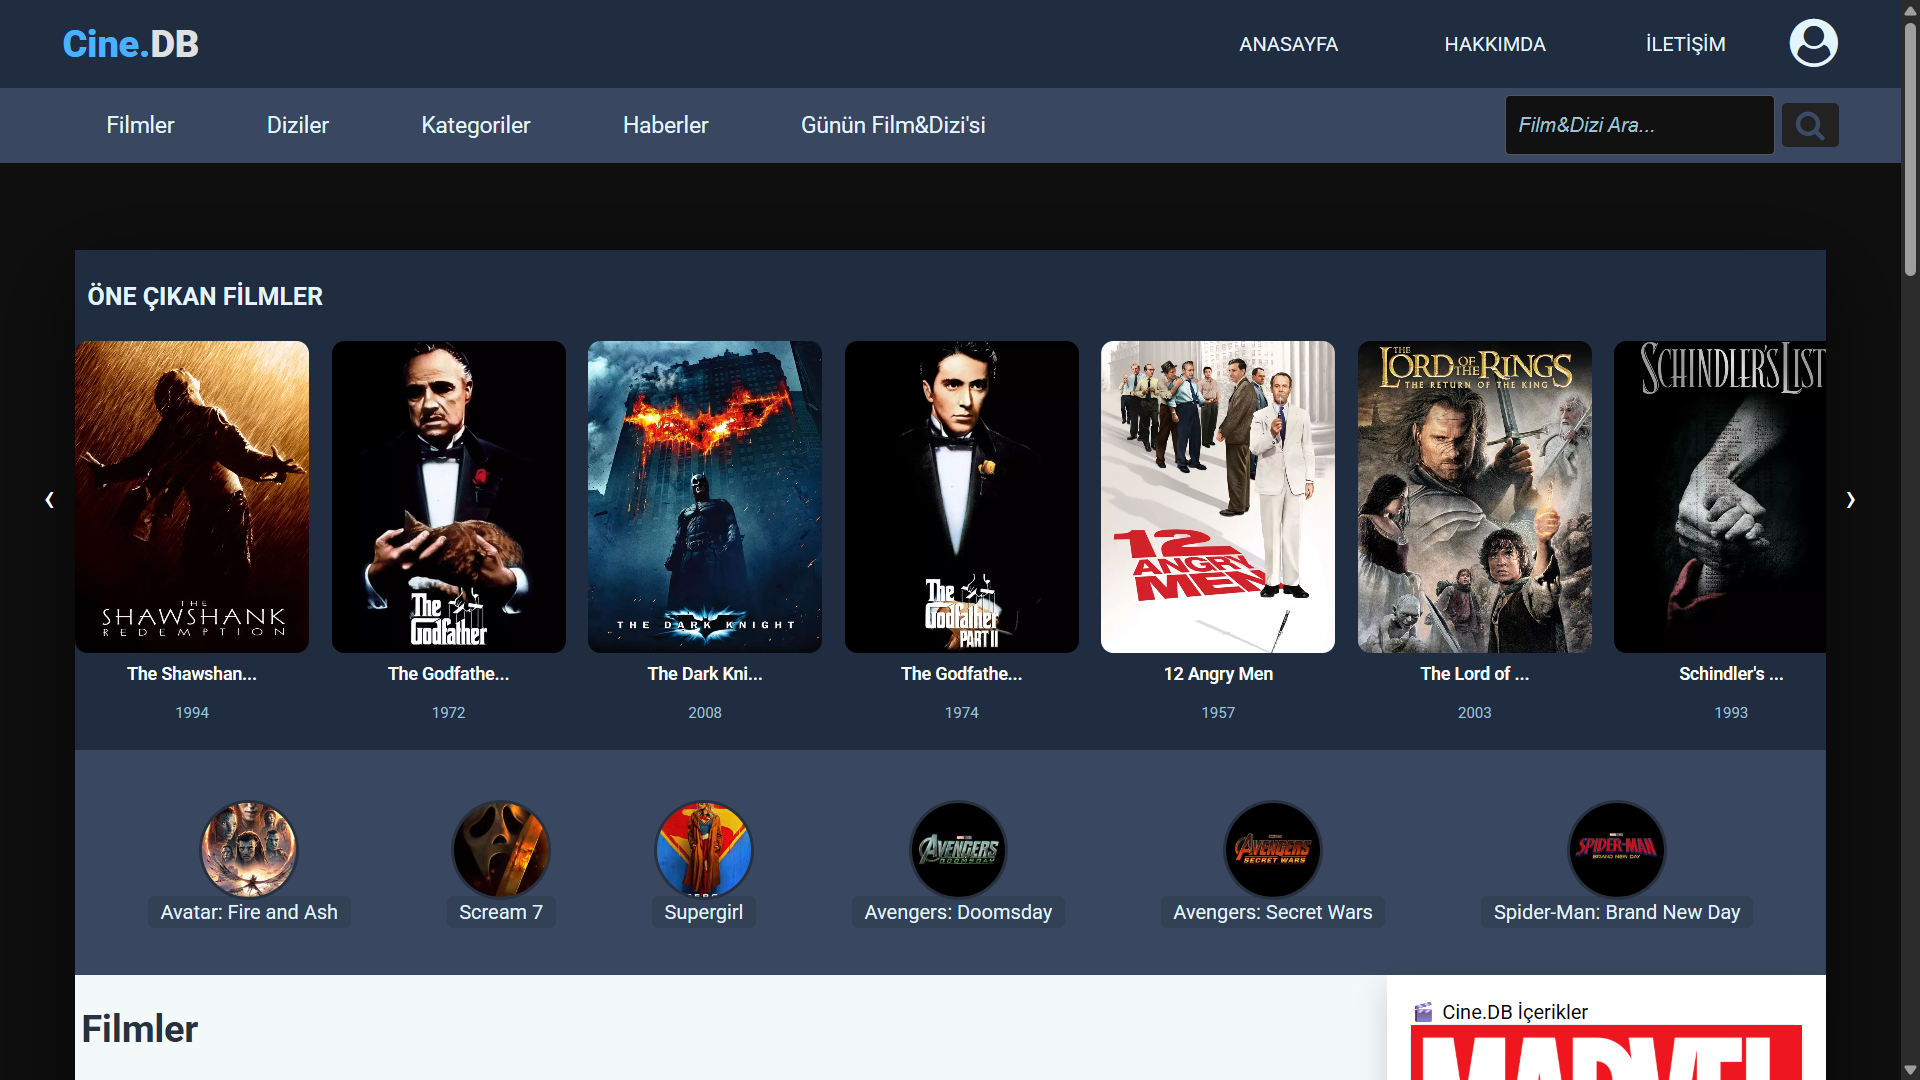The image size is (1920, 1080).
Task: Click the page scrollbar down arrow
Action: pyautogui.click(x=1910, y=1069)
